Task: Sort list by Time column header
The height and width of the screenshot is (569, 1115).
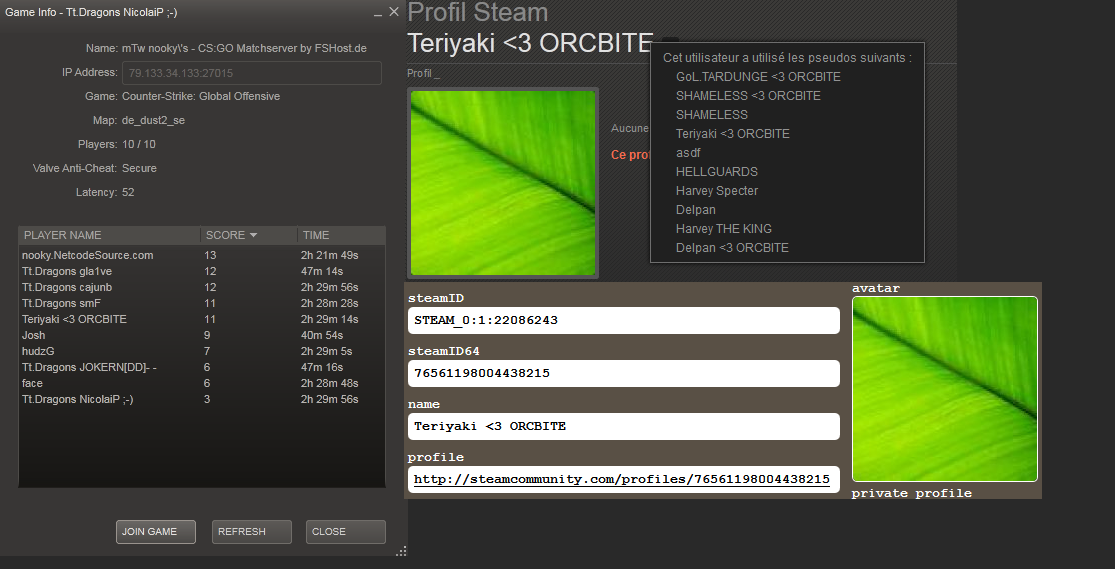Action: click(340, 235)
